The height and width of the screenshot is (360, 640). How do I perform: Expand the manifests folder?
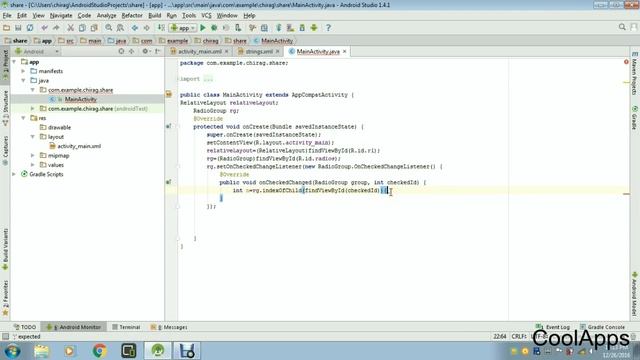23,71
